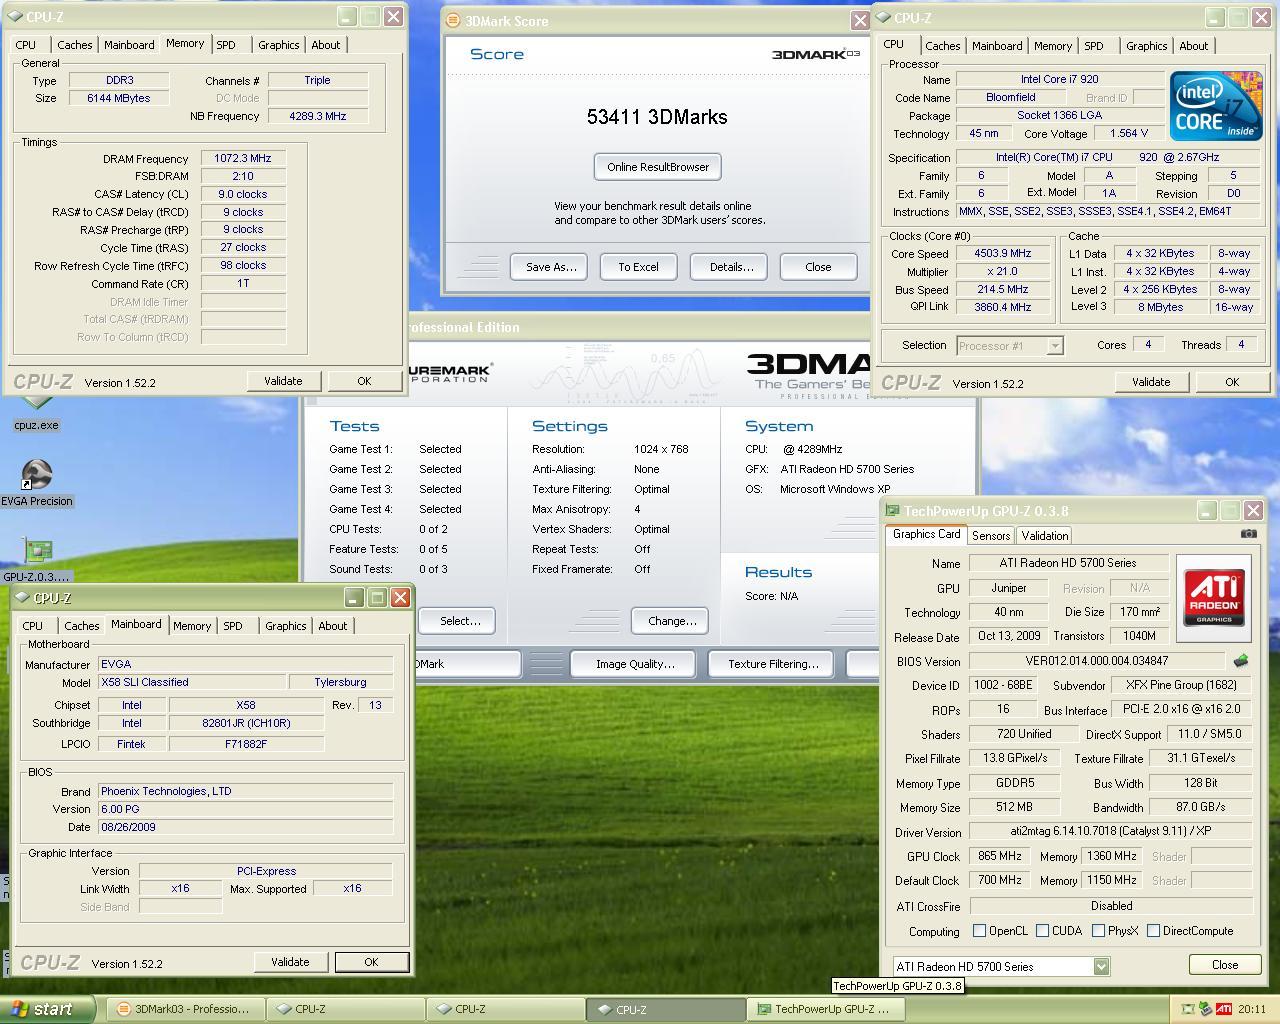Toggle the OpenCL checkbox in GPU-Z
The width and height of the screenshot is (1280, 1024).
[x=980, y=931]
